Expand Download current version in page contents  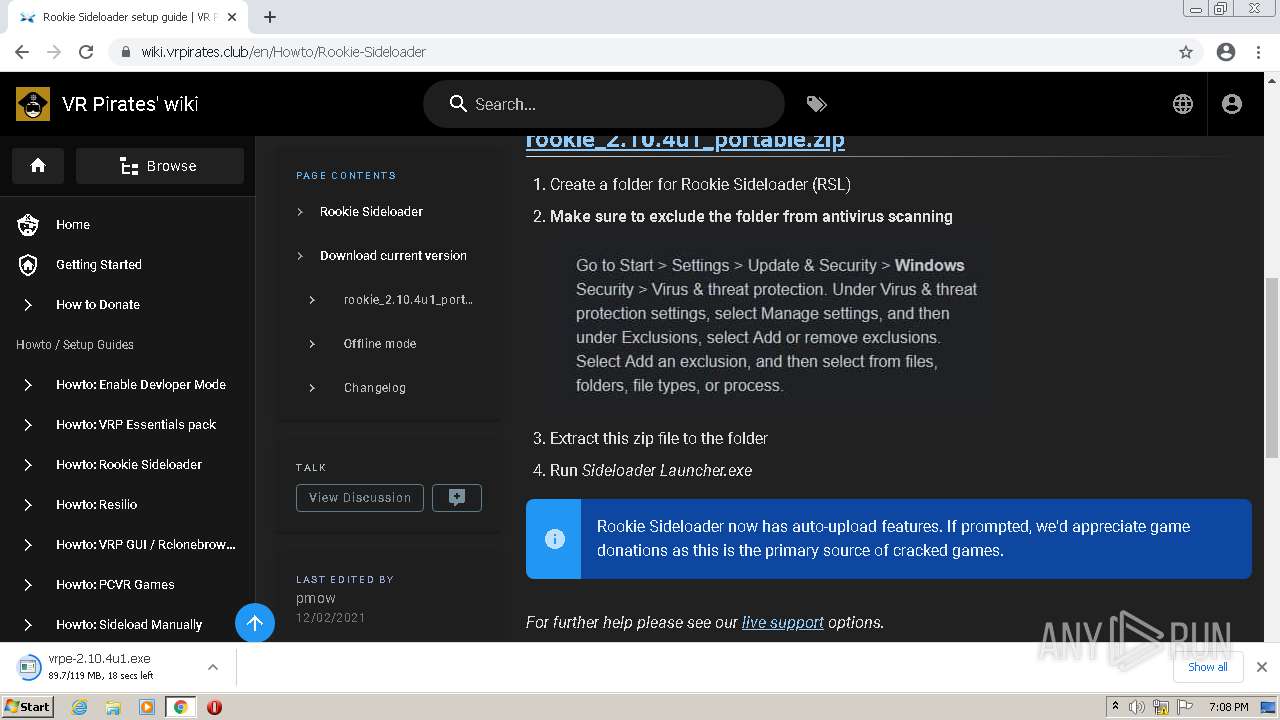[x=300, y=256]
